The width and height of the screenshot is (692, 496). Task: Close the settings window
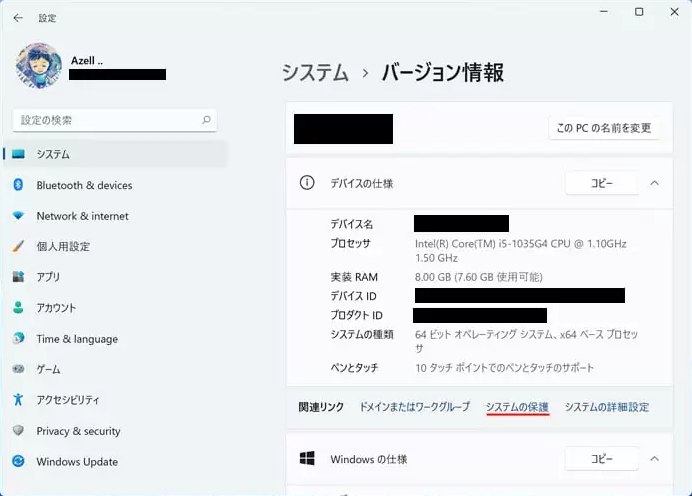(674, 12)
